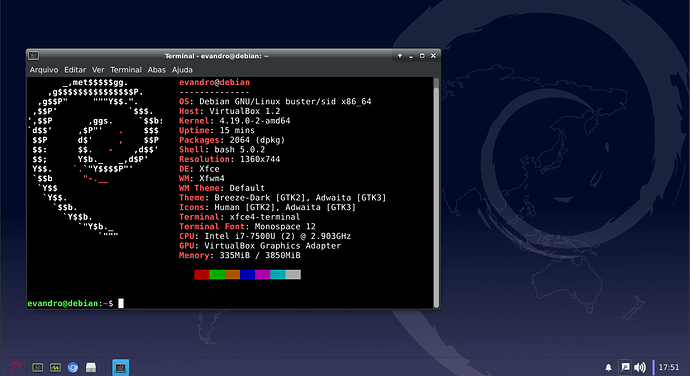Viewport: 690px width, 376px height.
Task: Click the GPU line 'VirtualBox Graphics Adapter'
Action: point(260,246)
